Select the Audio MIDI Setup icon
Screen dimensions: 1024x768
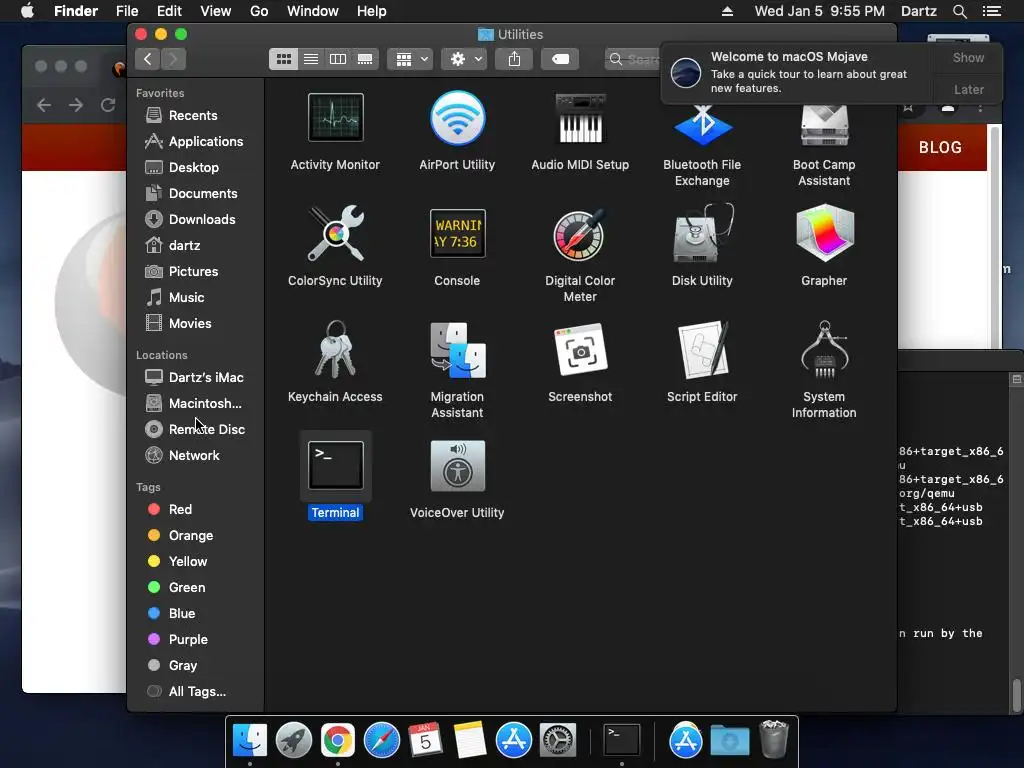pos(580,118)
